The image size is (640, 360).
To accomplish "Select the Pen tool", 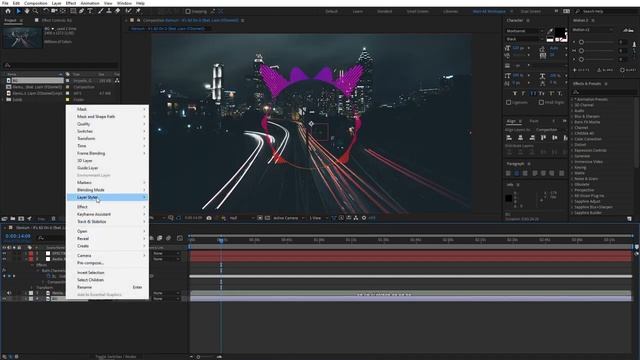I will click(x=81, y=11).
